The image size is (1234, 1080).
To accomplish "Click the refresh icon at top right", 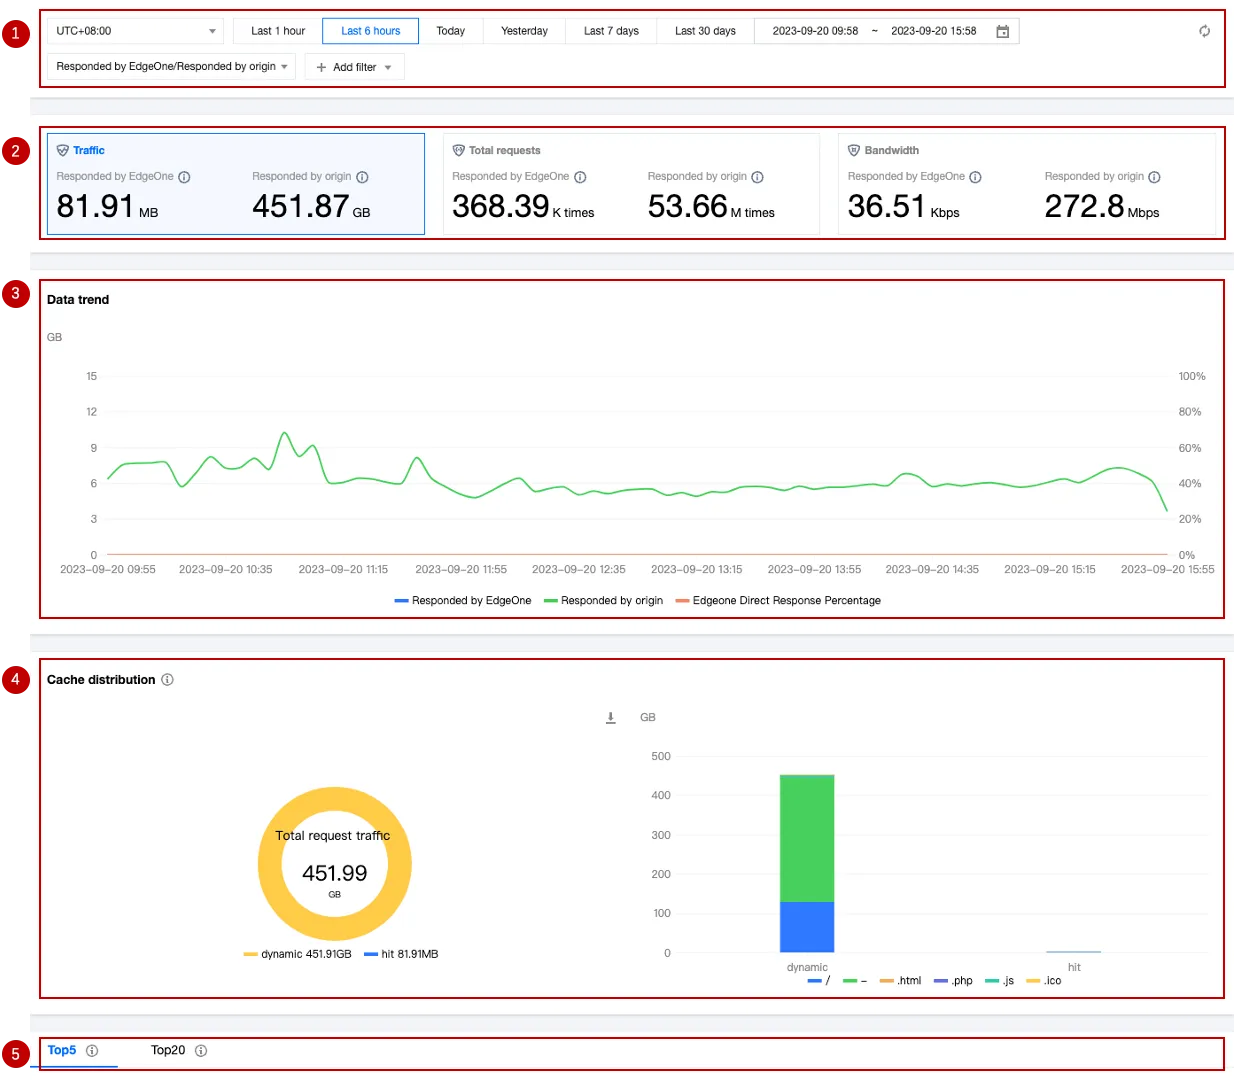I will [1204, 31].
